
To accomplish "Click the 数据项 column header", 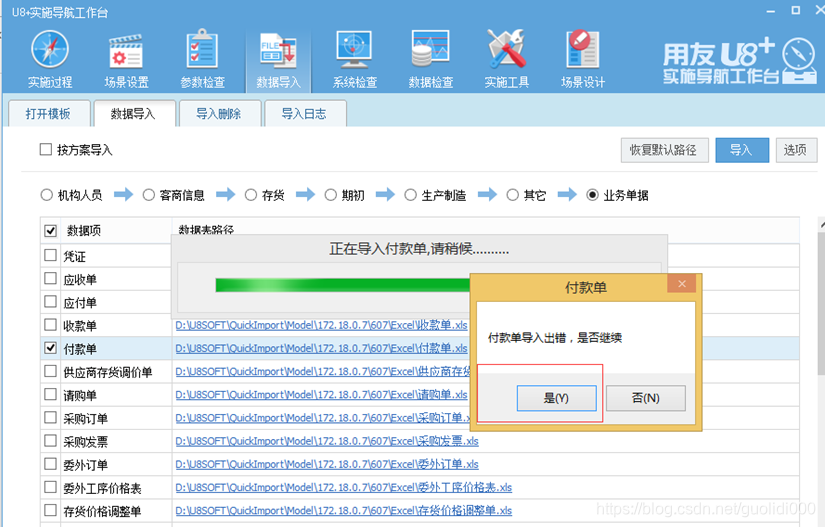I will tap(84, 230).
